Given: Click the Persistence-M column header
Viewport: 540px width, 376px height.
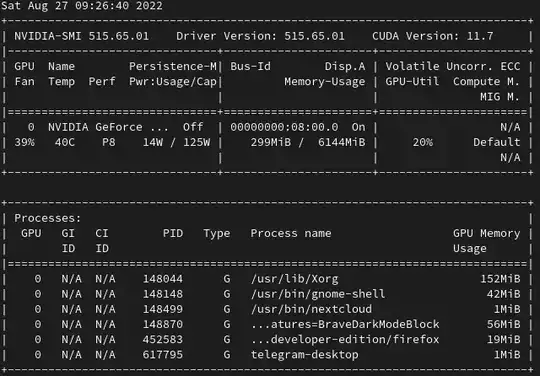Looking at the screenshot, I should coord(173,66).
